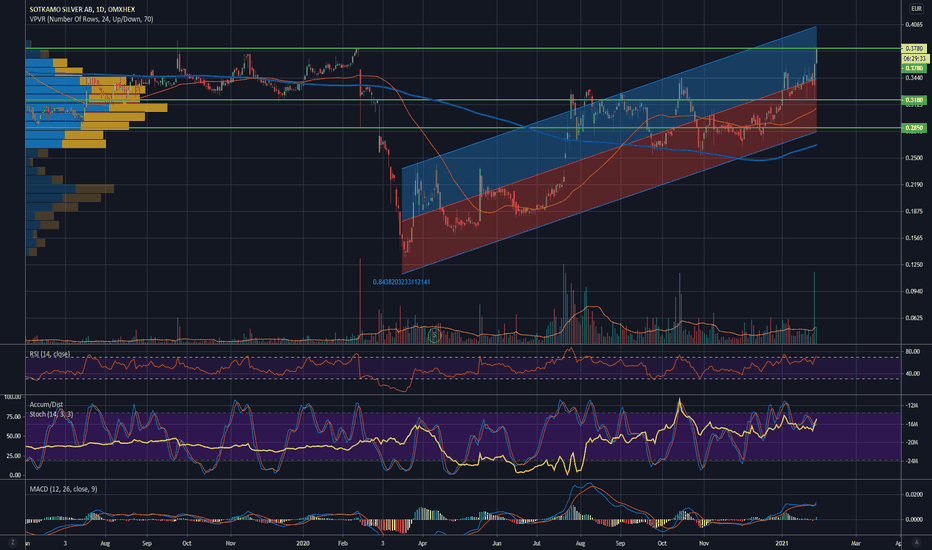
Task: Select the 2021 date label on time axis
Action: [783, 543]
